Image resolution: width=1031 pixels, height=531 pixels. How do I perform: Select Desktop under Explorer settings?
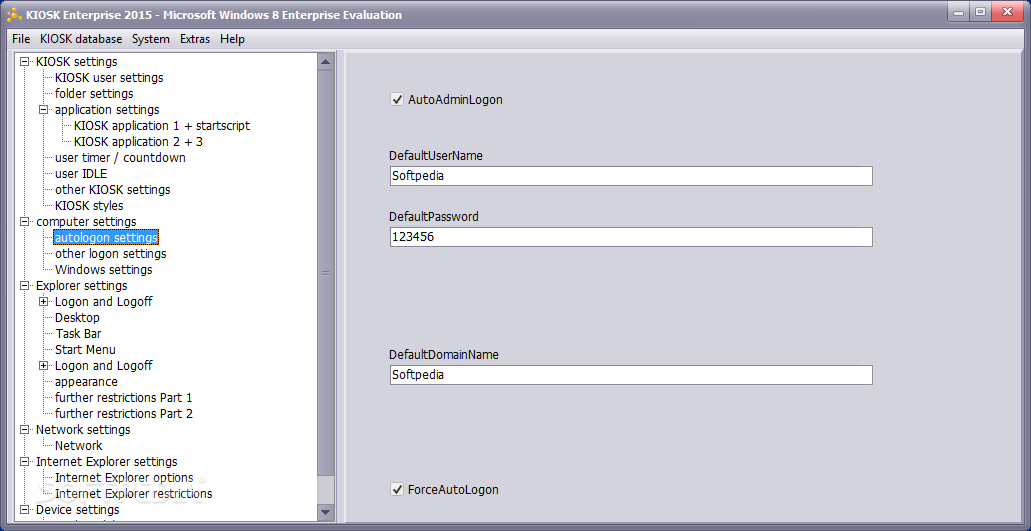77,317
